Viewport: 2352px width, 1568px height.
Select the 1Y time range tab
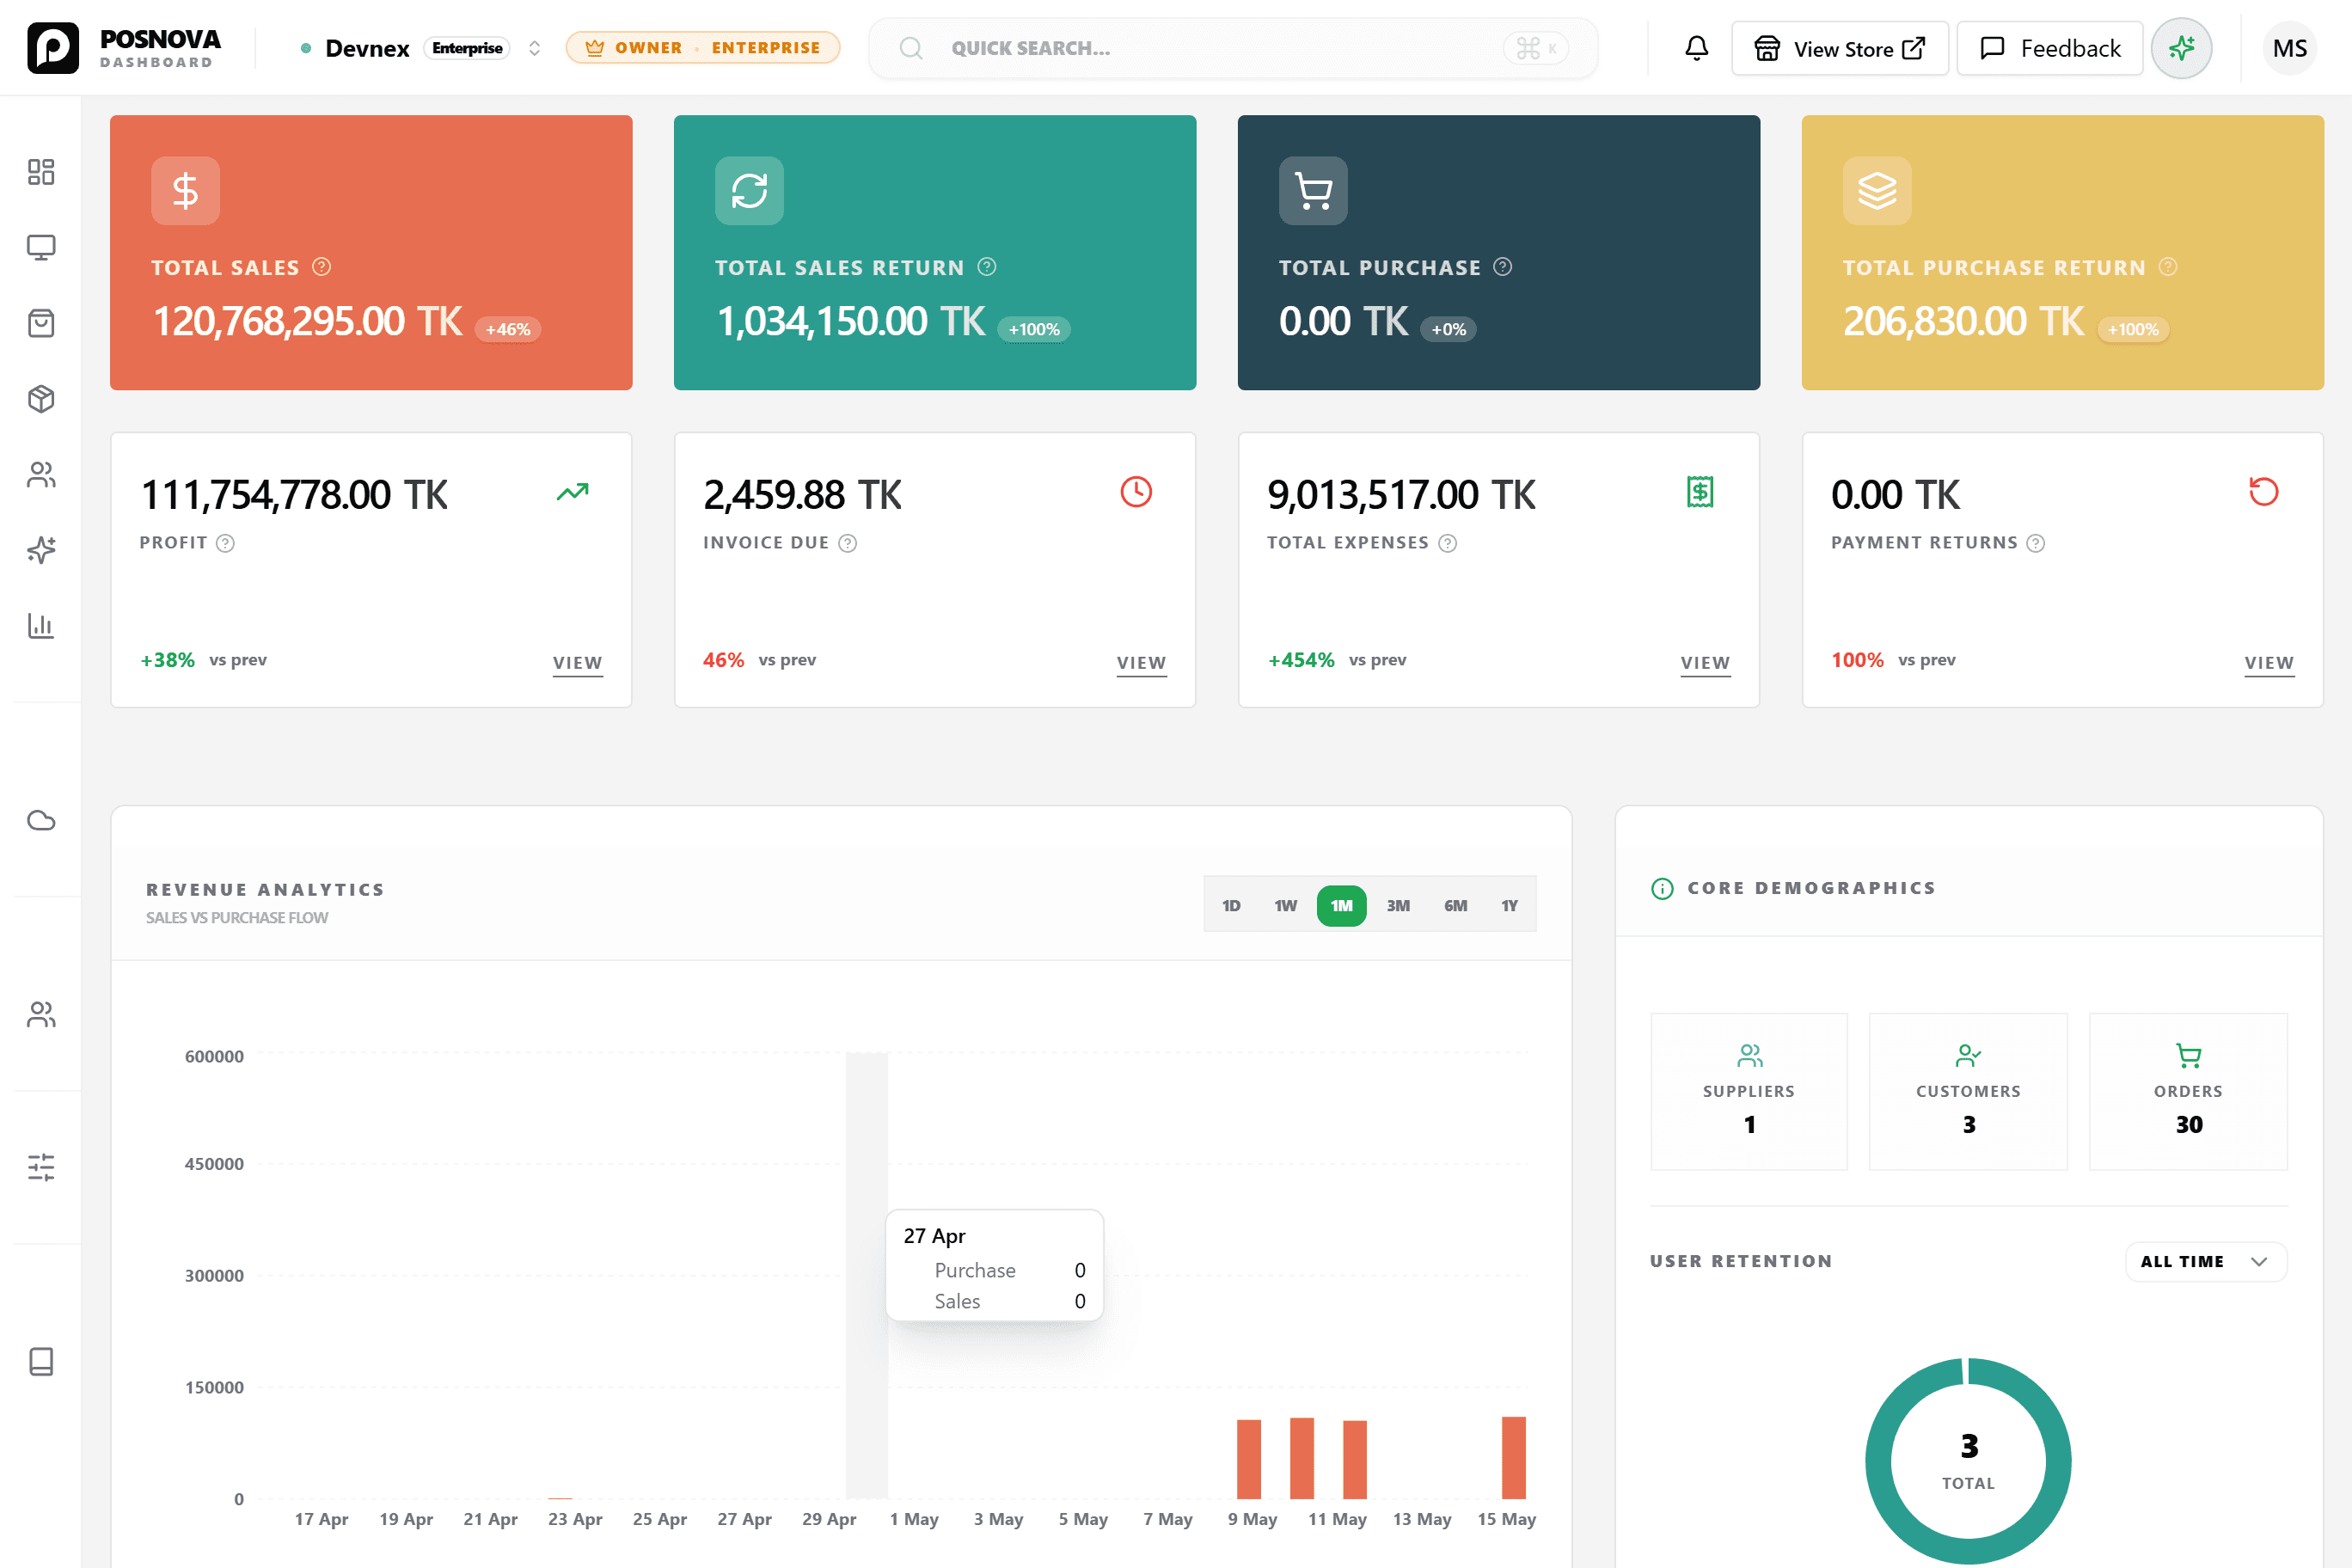tap(1509, 905)
